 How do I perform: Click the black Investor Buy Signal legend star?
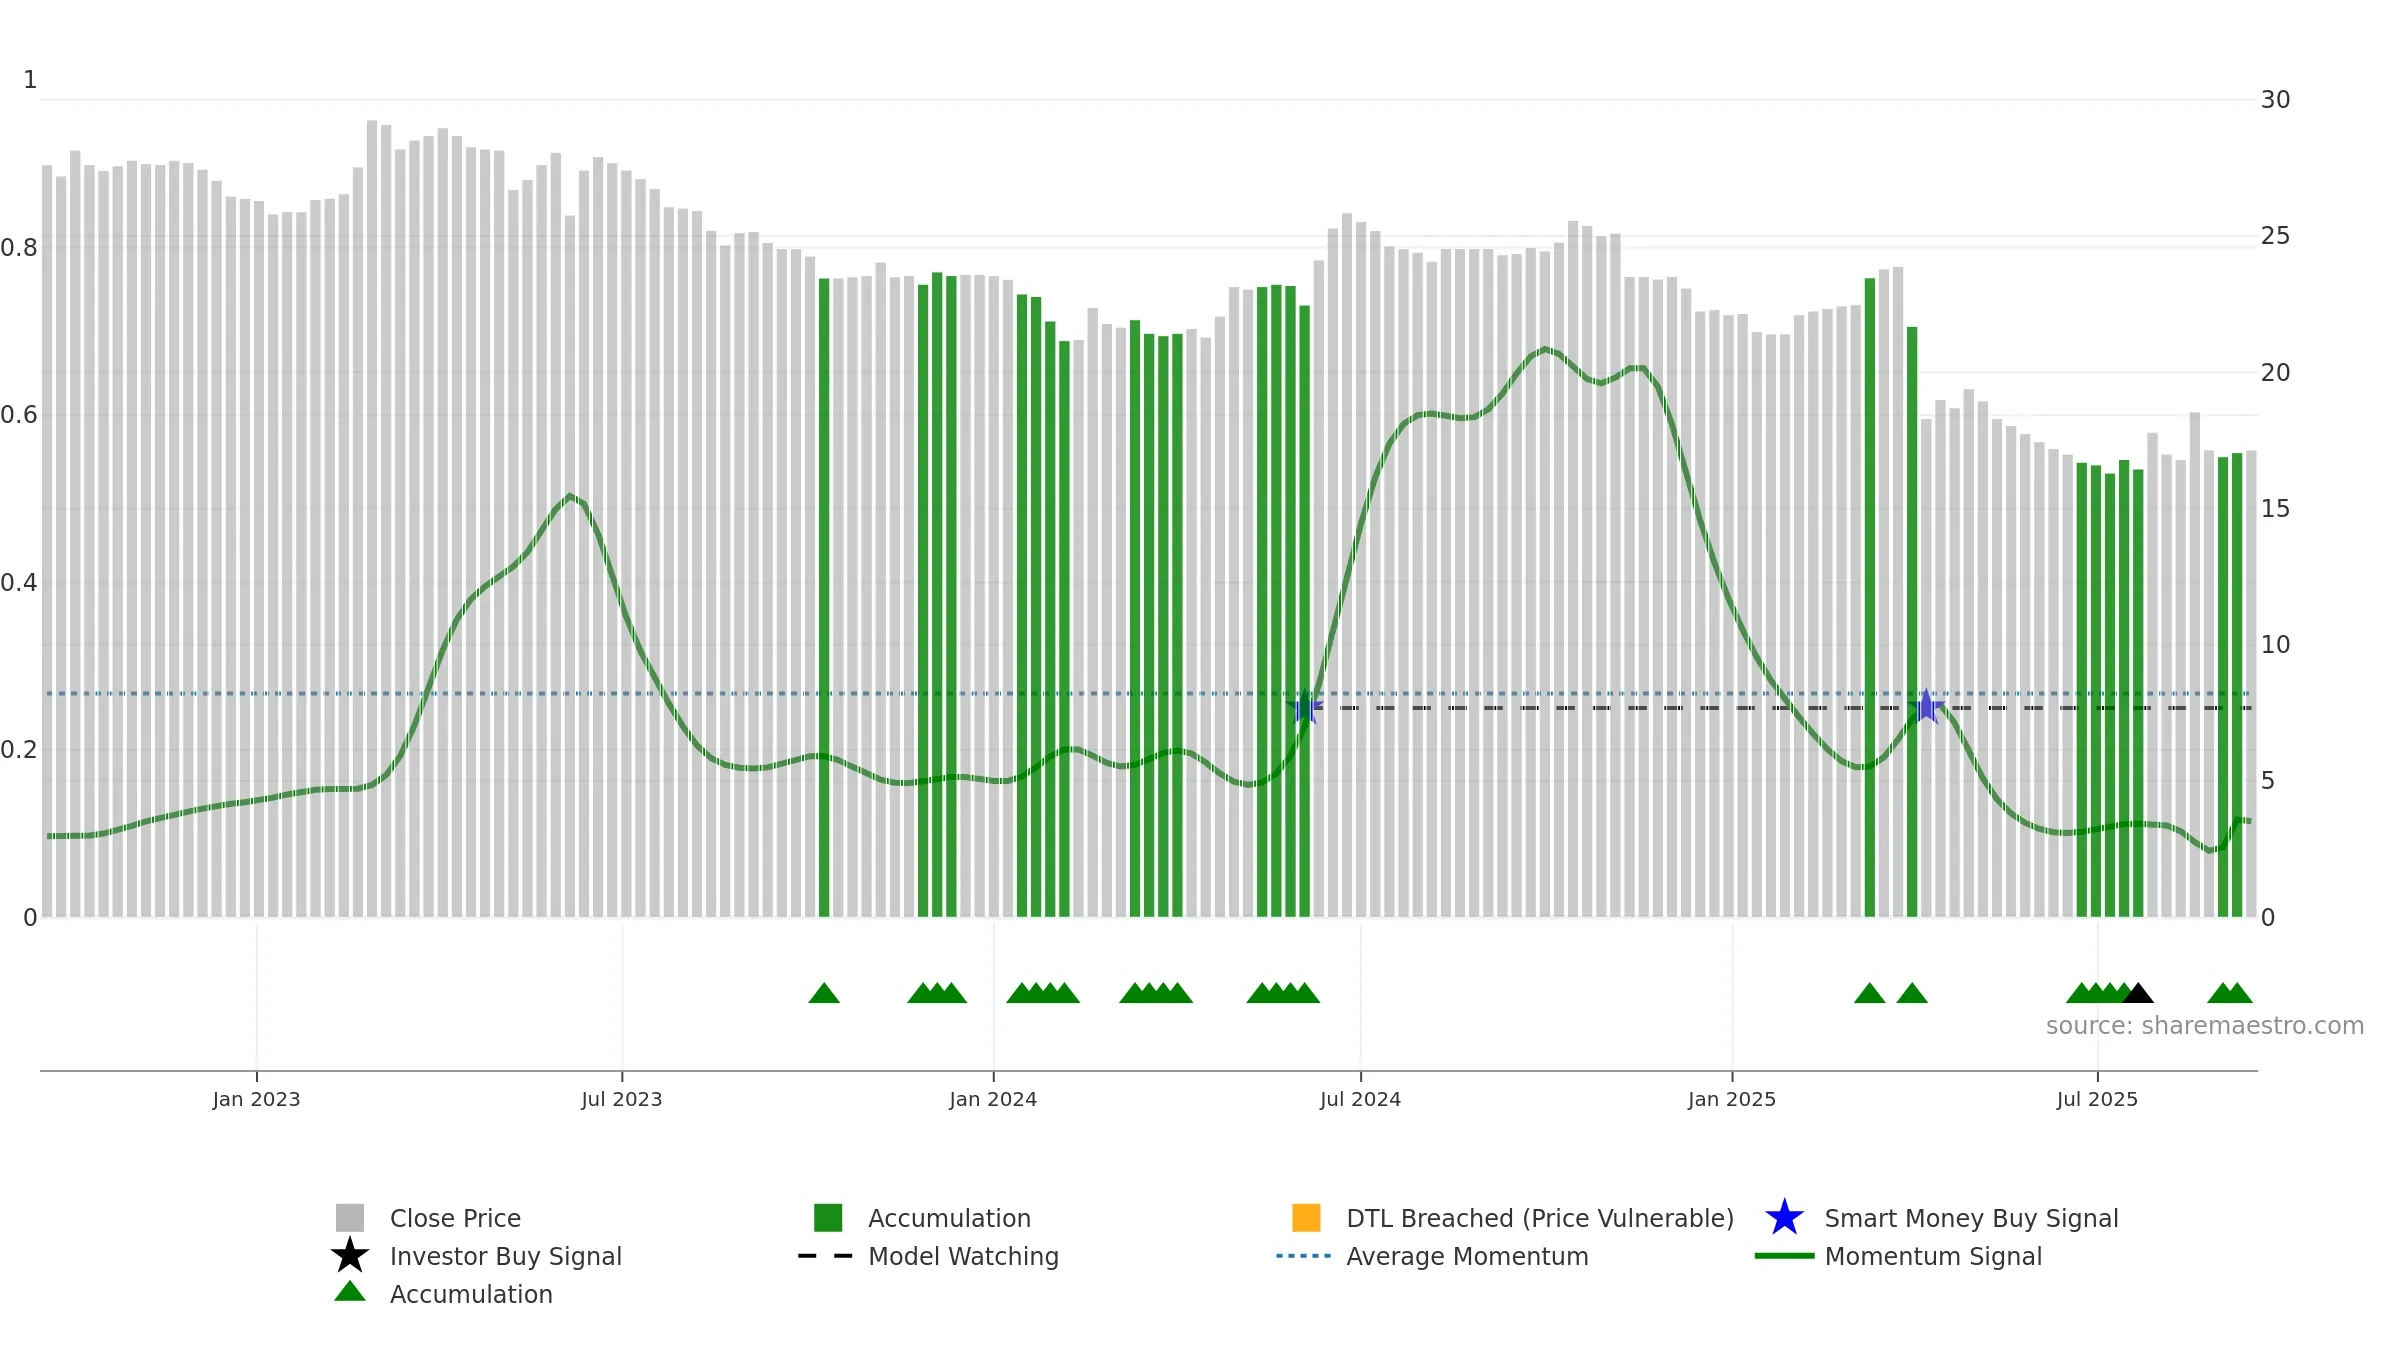[350, 1256]
